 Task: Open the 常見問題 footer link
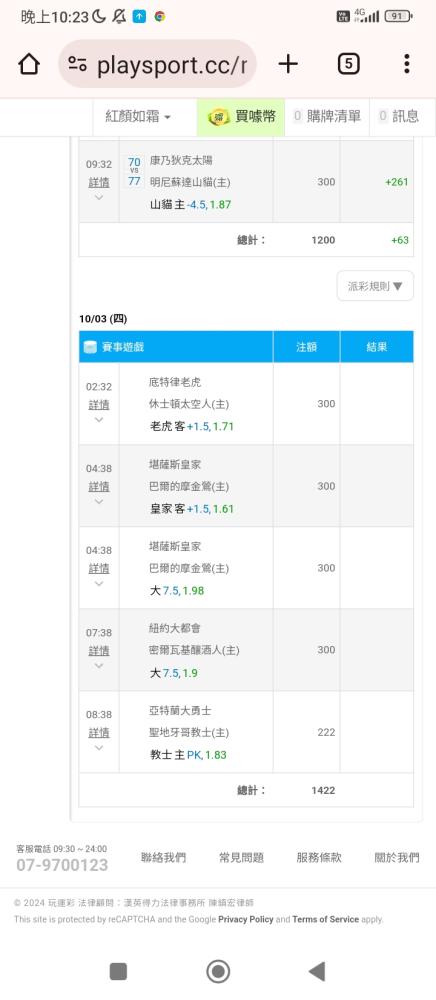[242, 858]
